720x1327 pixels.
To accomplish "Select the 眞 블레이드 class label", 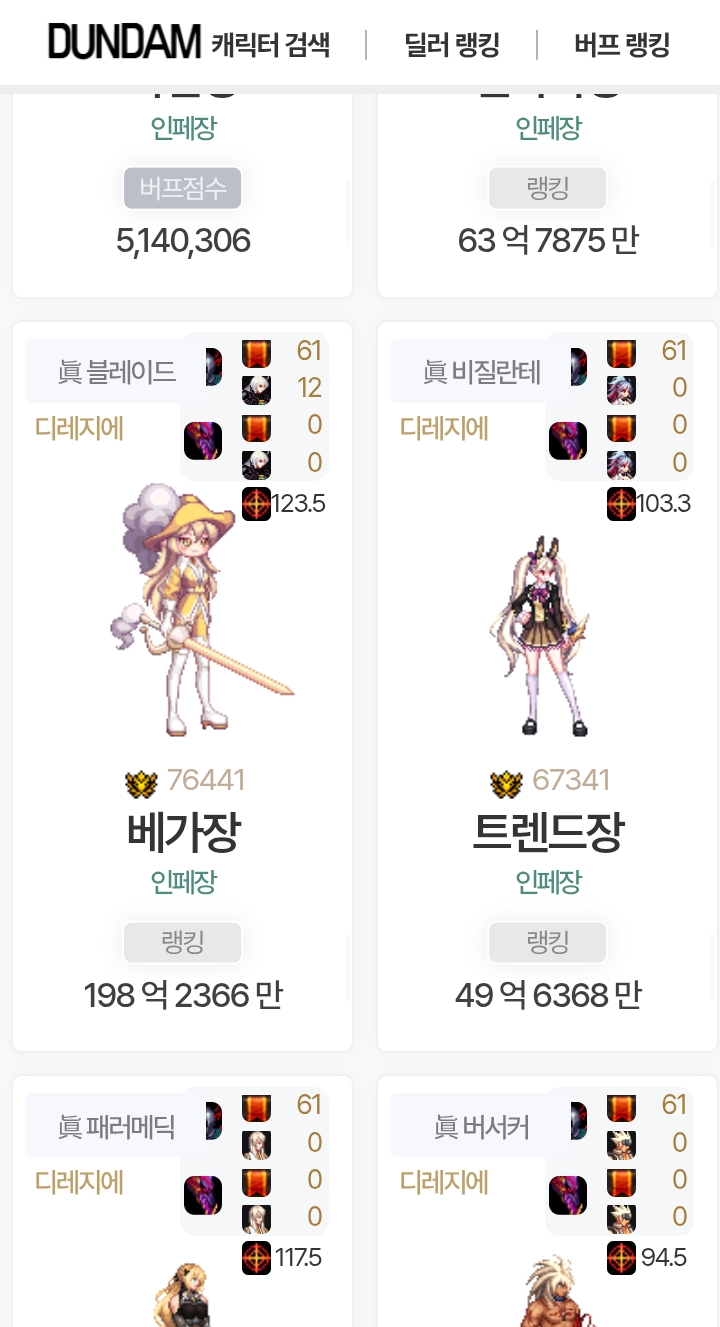I will click(x=116, y=372).
